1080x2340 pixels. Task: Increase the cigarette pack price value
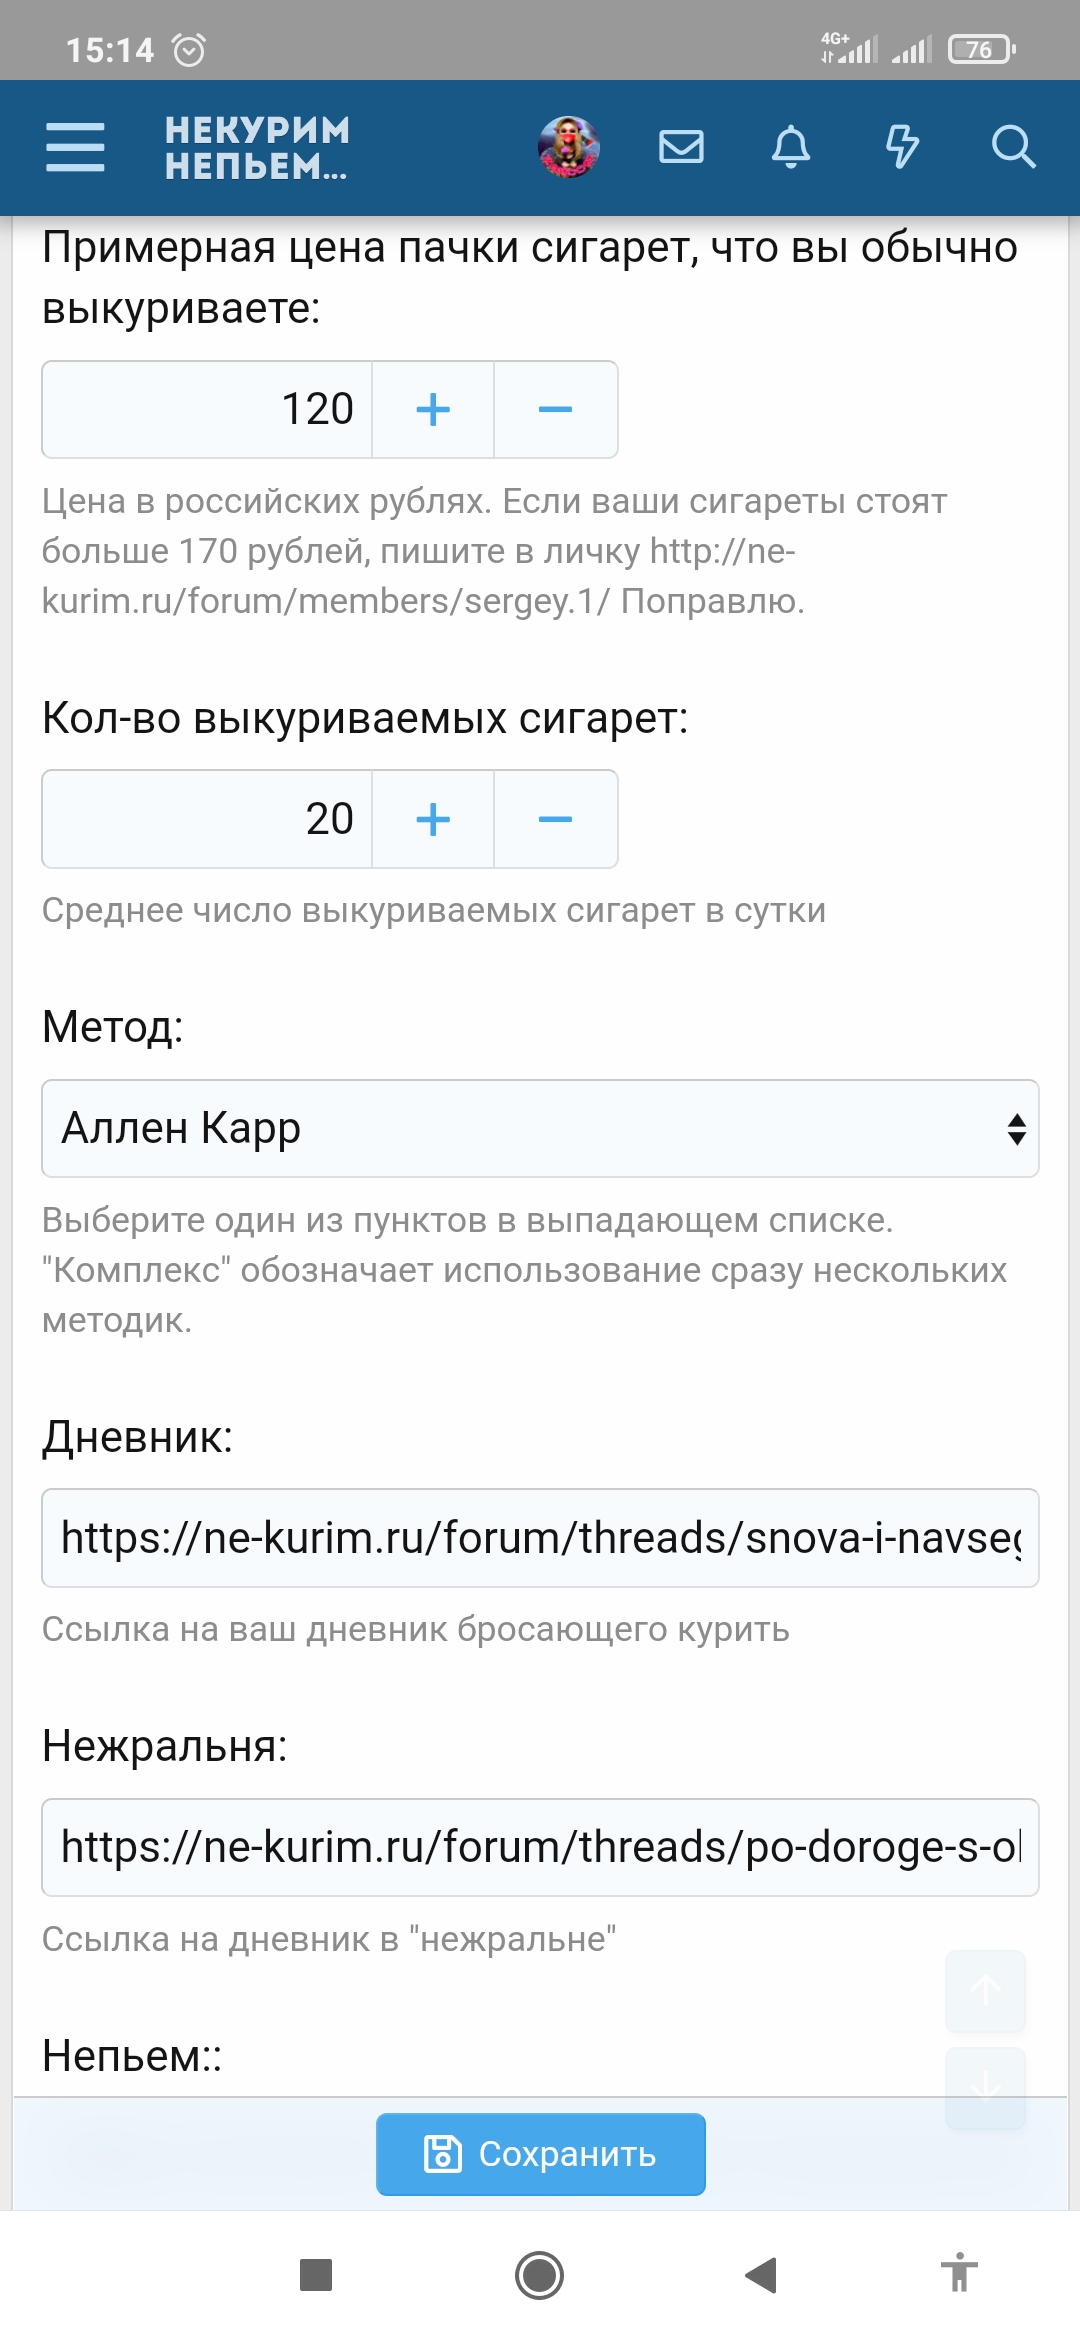433,410
